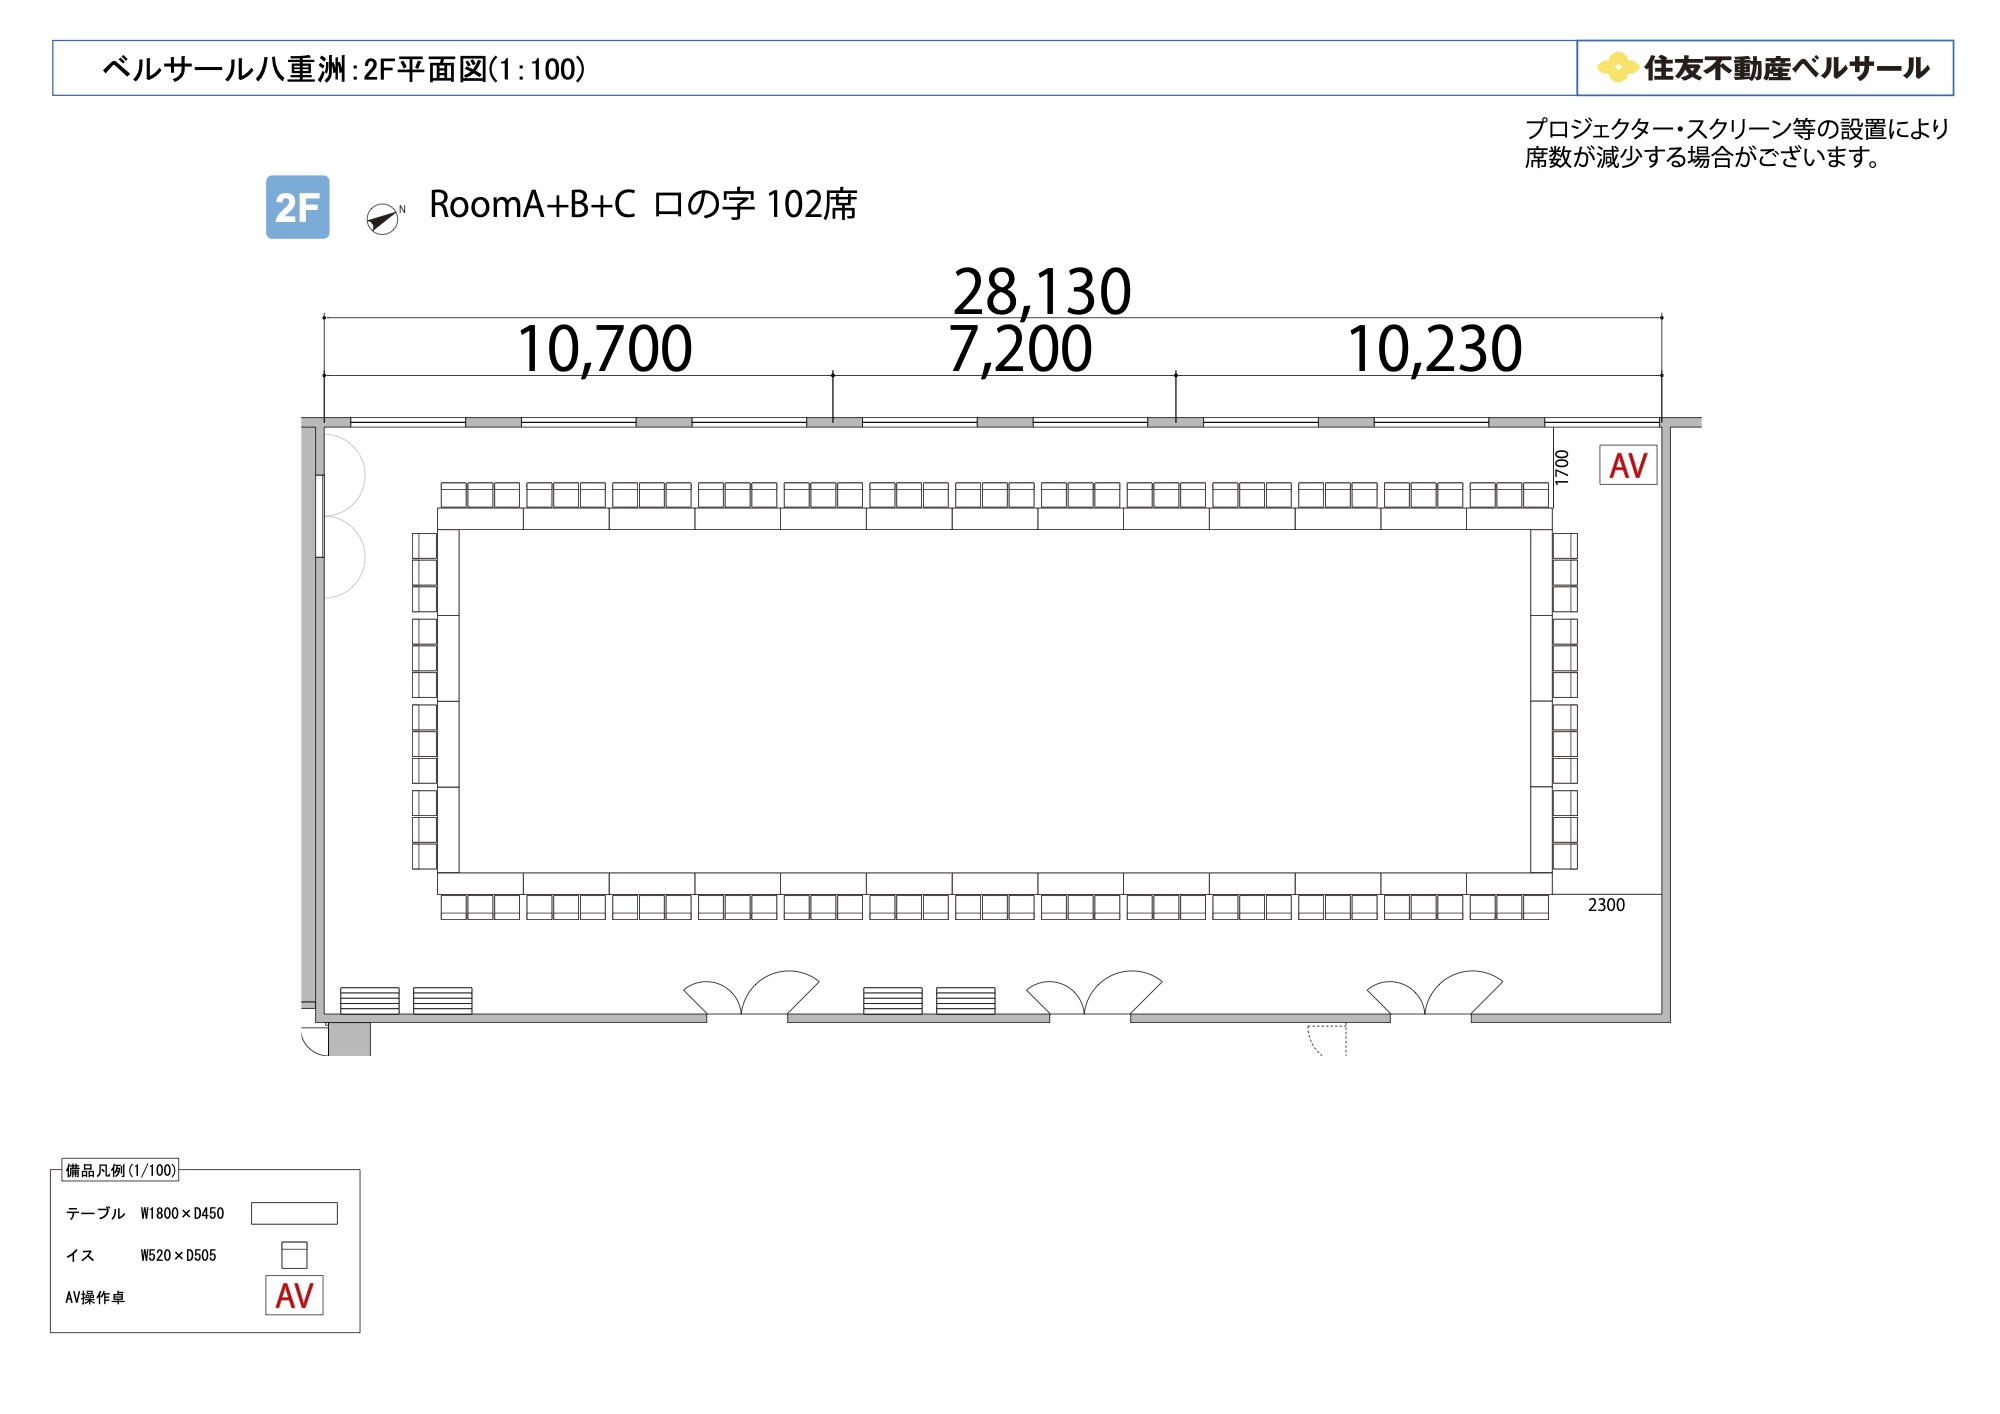2000x1414 pixels.
Task: Click the chair symbol in the legend
Action: coord(294,1255)
